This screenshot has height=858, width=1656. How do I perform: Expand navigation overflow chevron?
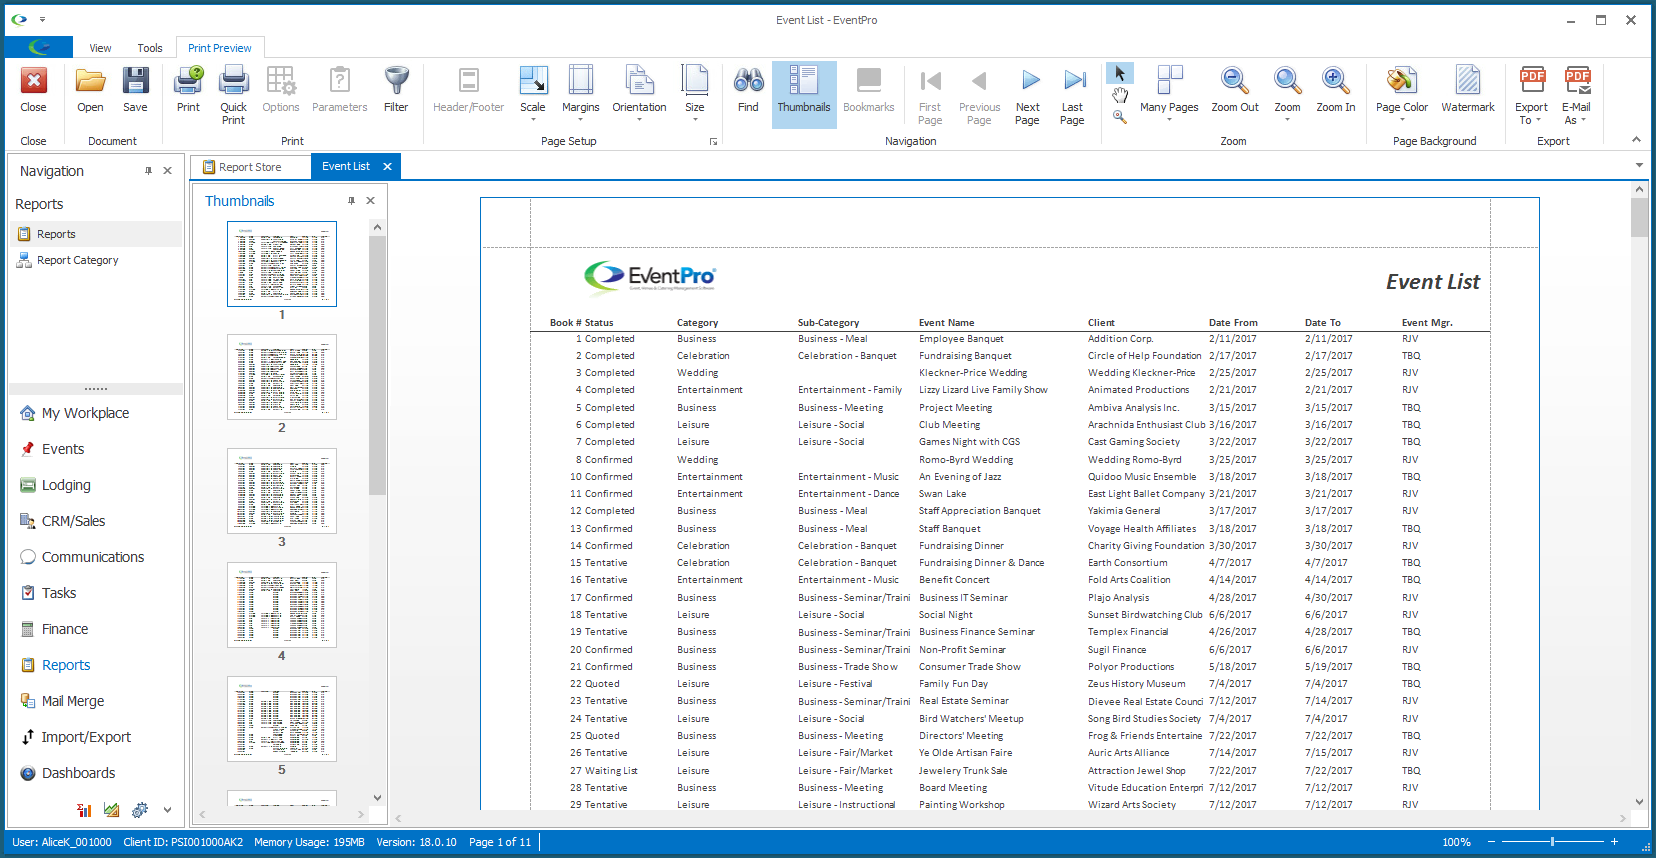point(167,810)
